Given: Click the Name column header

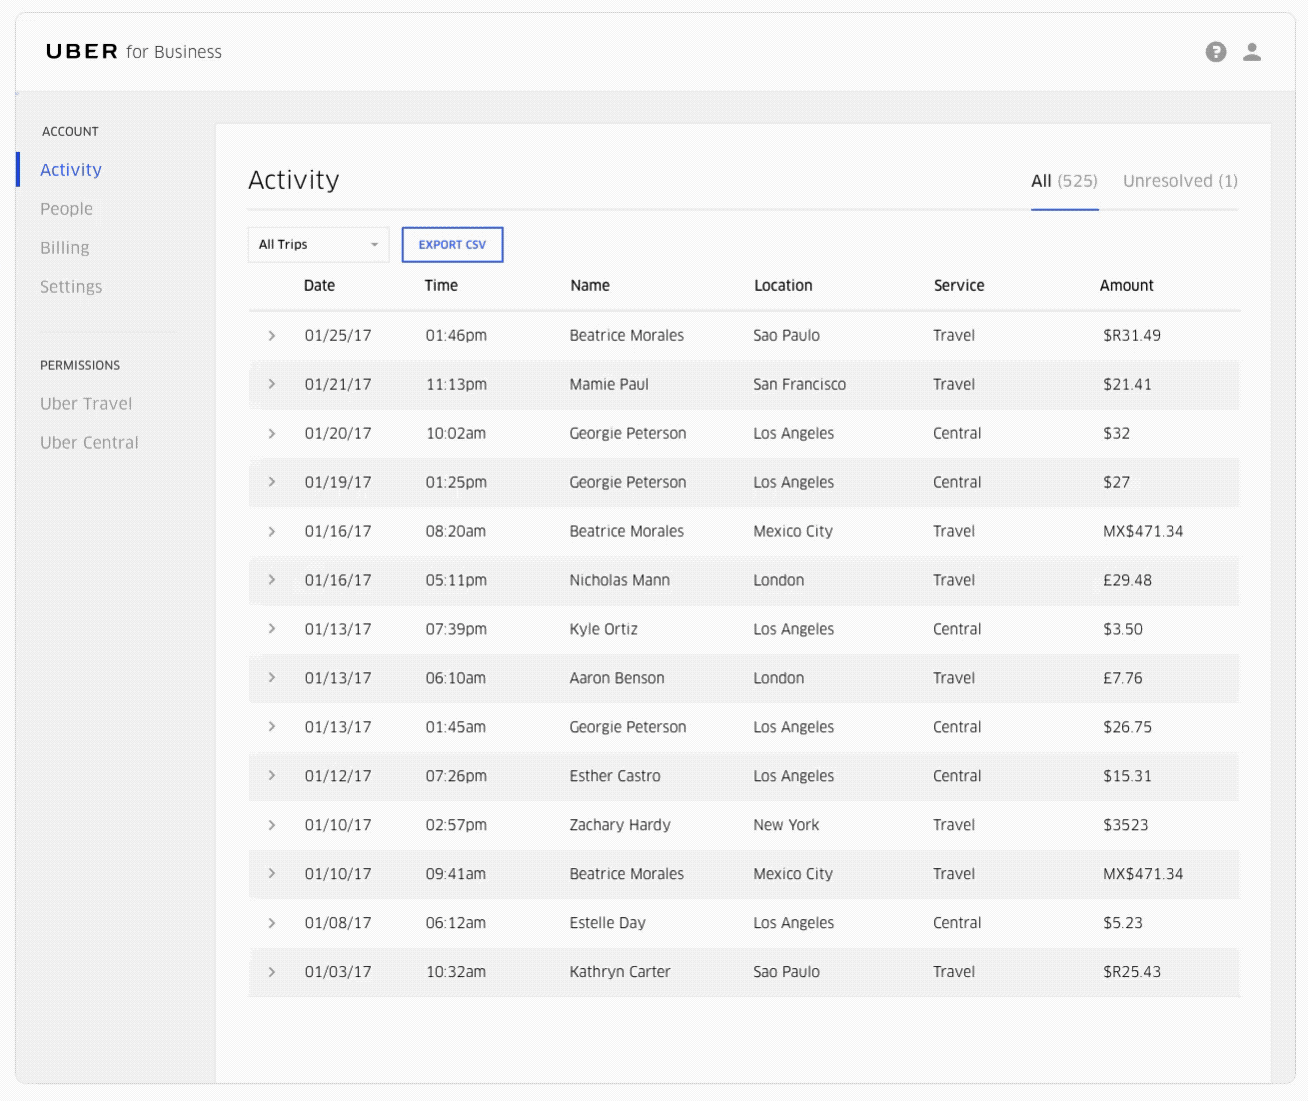Looking at the screenshot, I should click(590, 286).
